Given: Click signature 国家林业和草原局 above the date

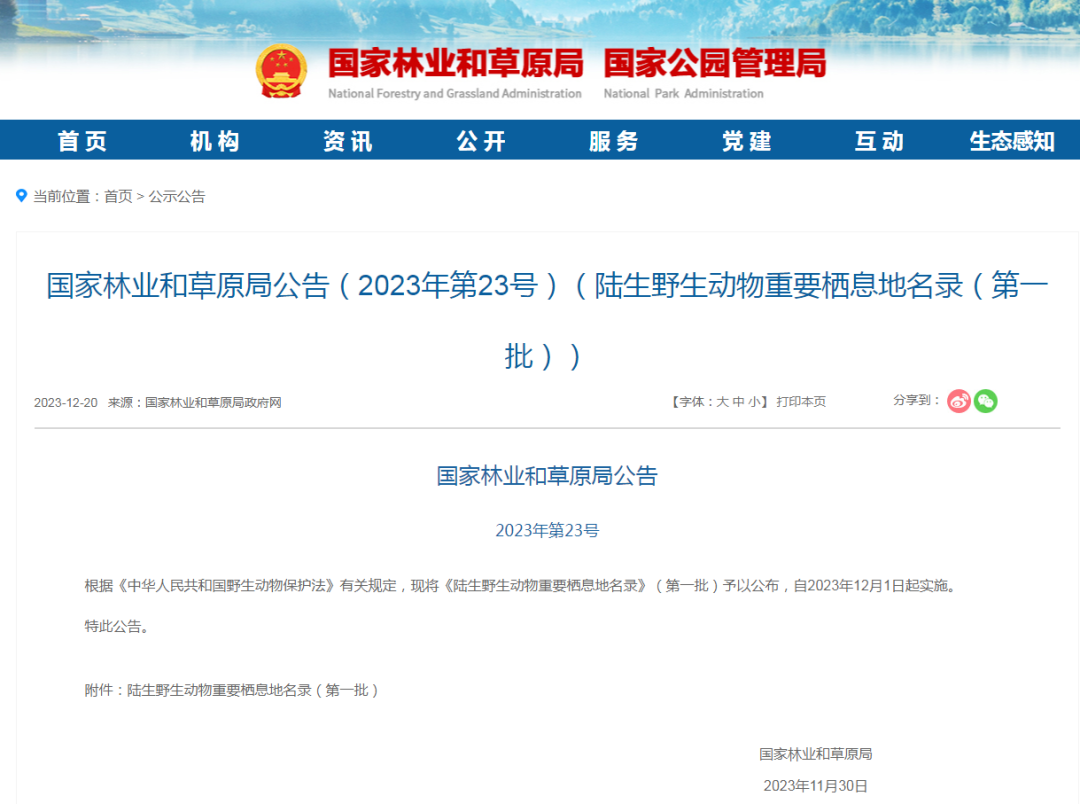Looking at the screenshot, I should coord(816,754).
